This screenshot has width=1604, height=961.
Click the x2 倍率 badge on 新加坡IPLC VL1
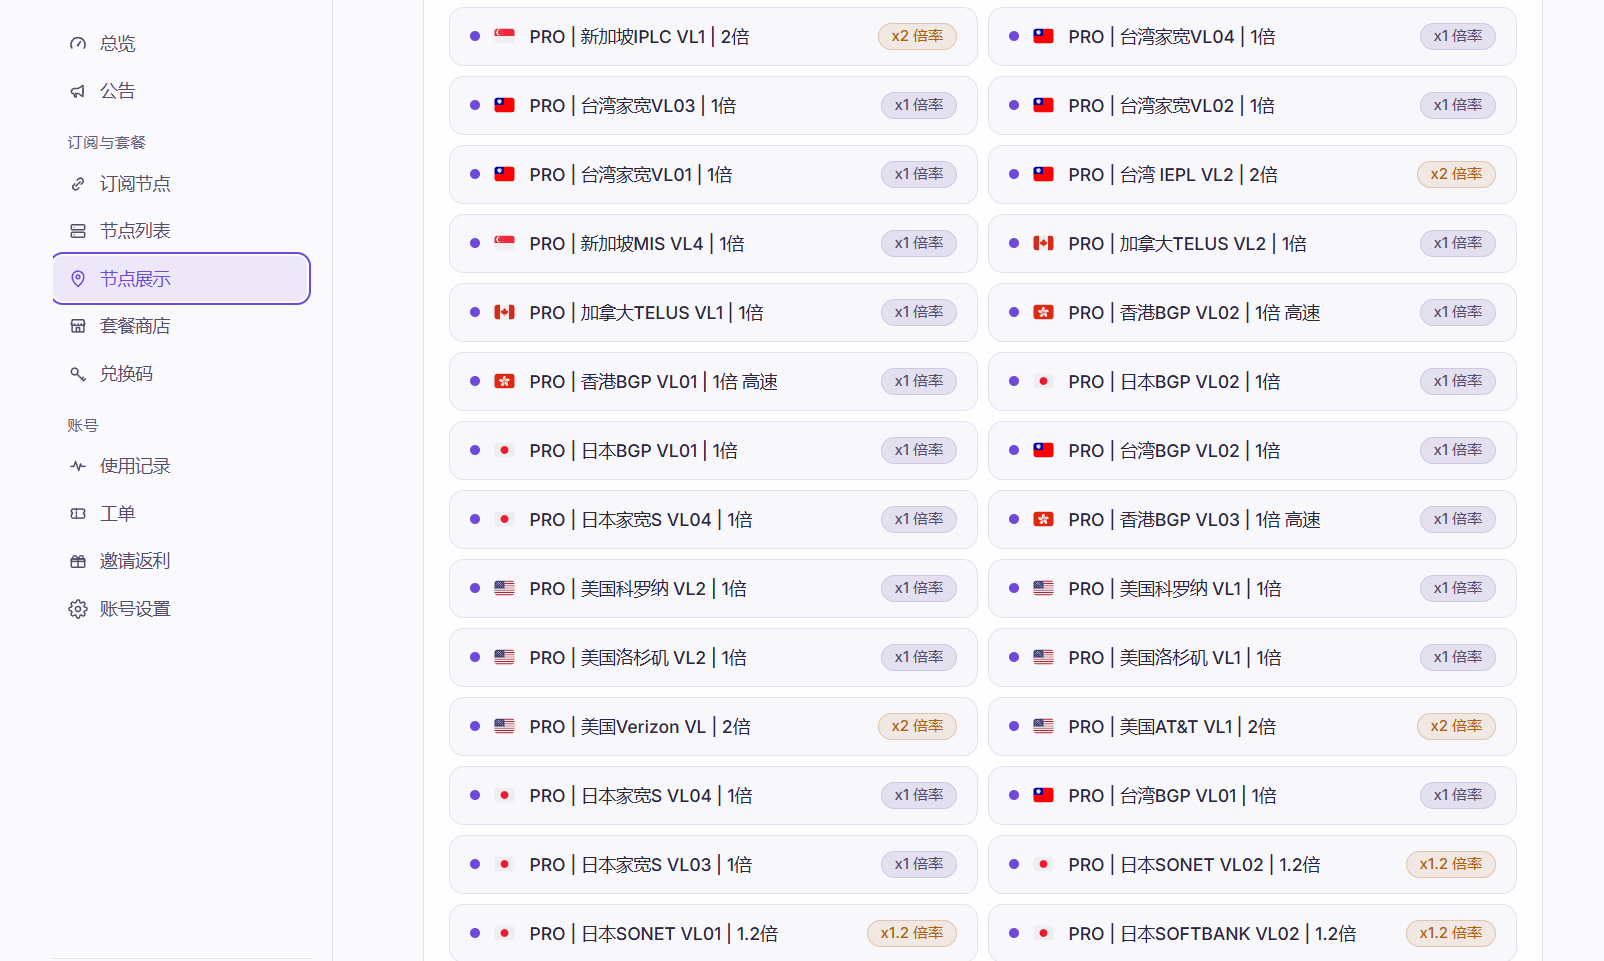pyautogui.click(x=917, y=36)
